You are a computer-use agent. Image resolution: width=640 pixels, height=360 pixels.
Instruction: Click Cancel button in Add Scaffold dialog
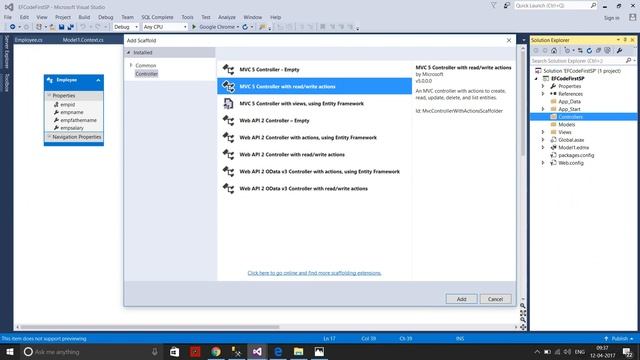point(495,299)
